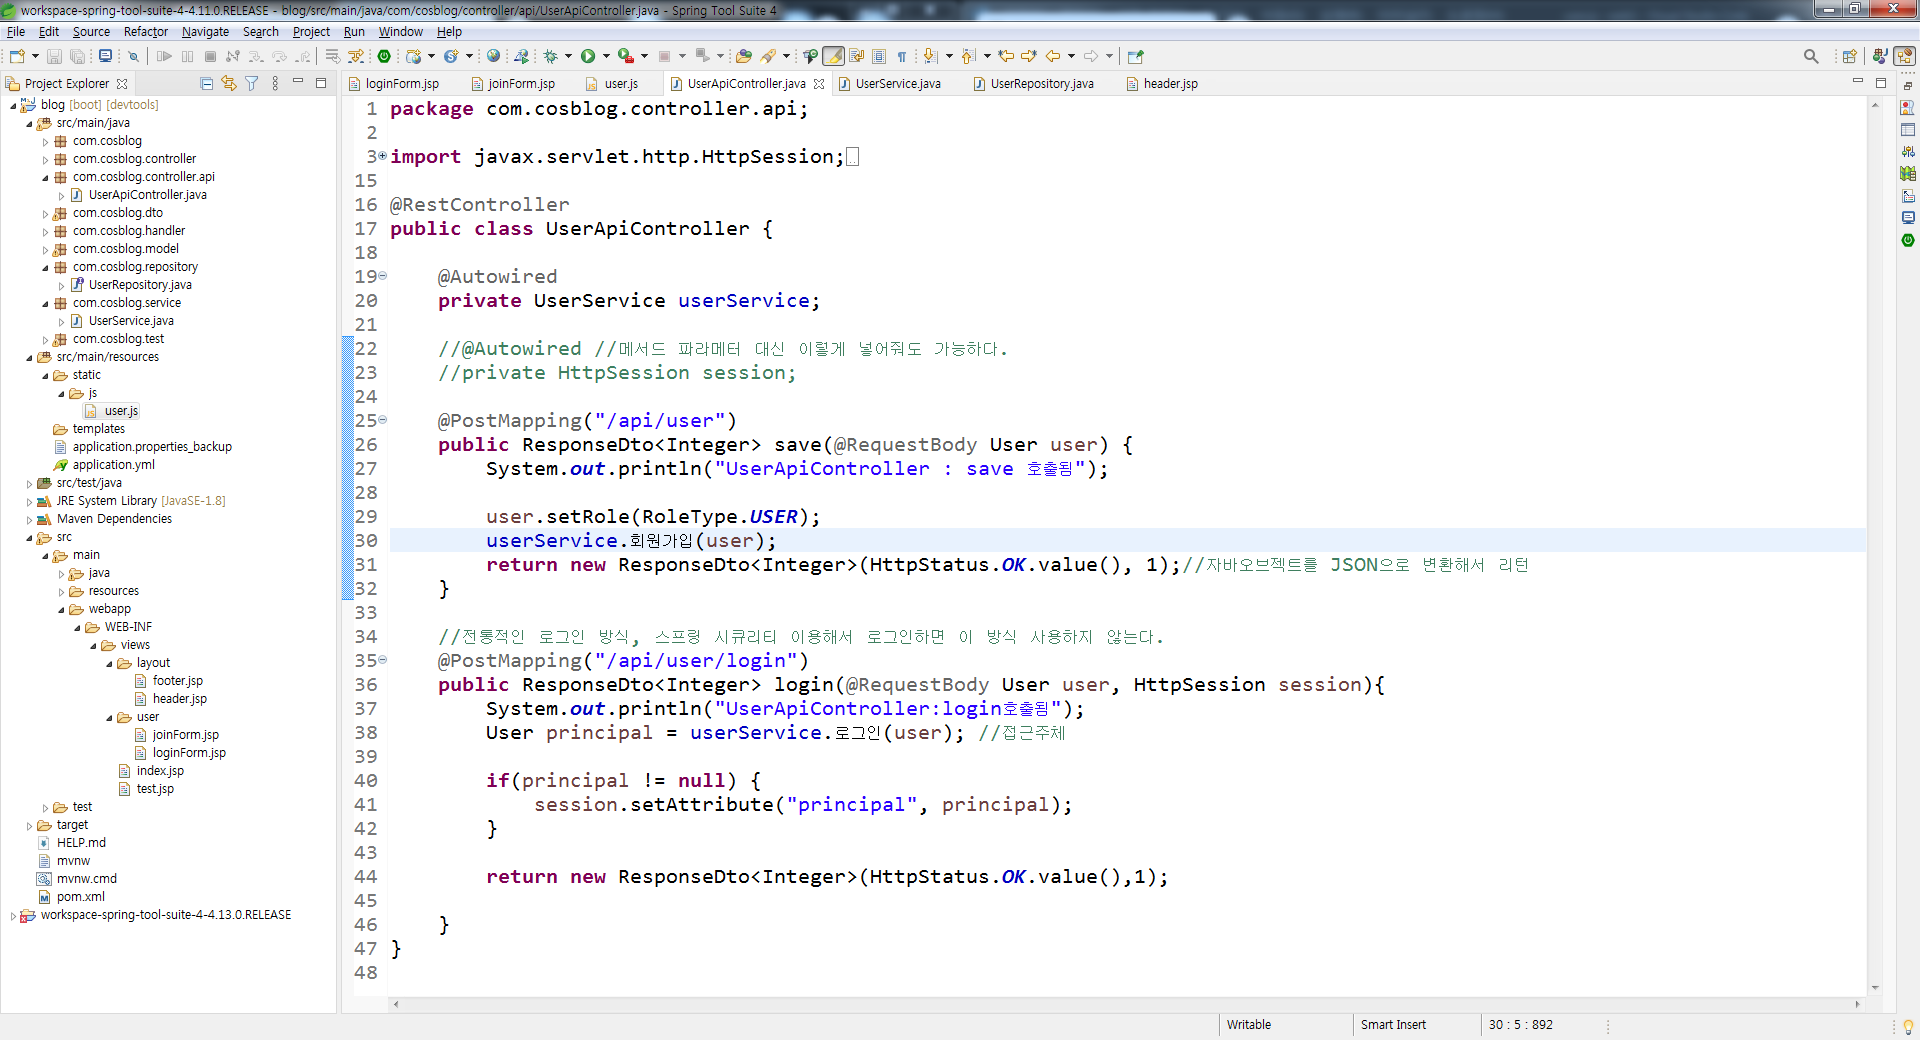Click the Open Perspective icon
The image size is (1920, 1040).
tap(1849, 56)
